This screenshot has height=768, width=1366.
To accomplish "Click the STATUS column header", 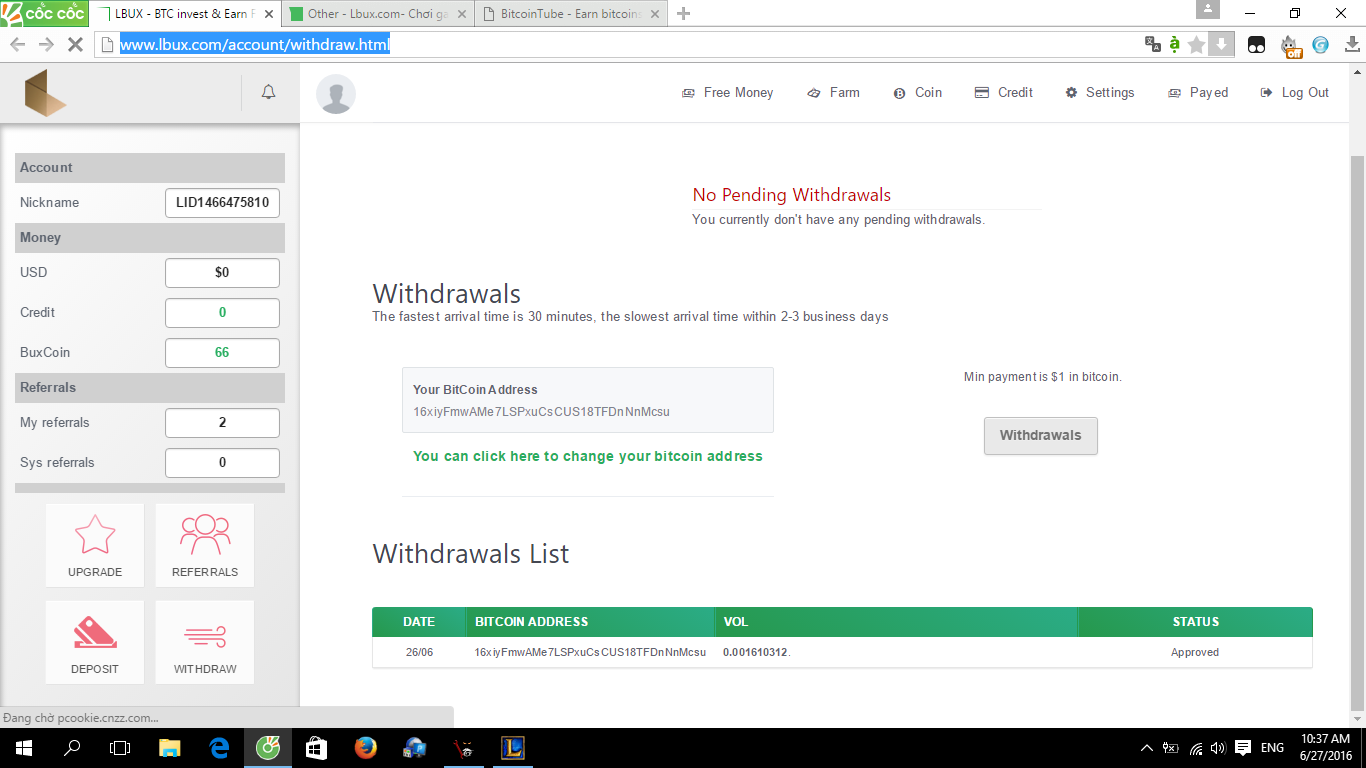I will coord(1196,622).
